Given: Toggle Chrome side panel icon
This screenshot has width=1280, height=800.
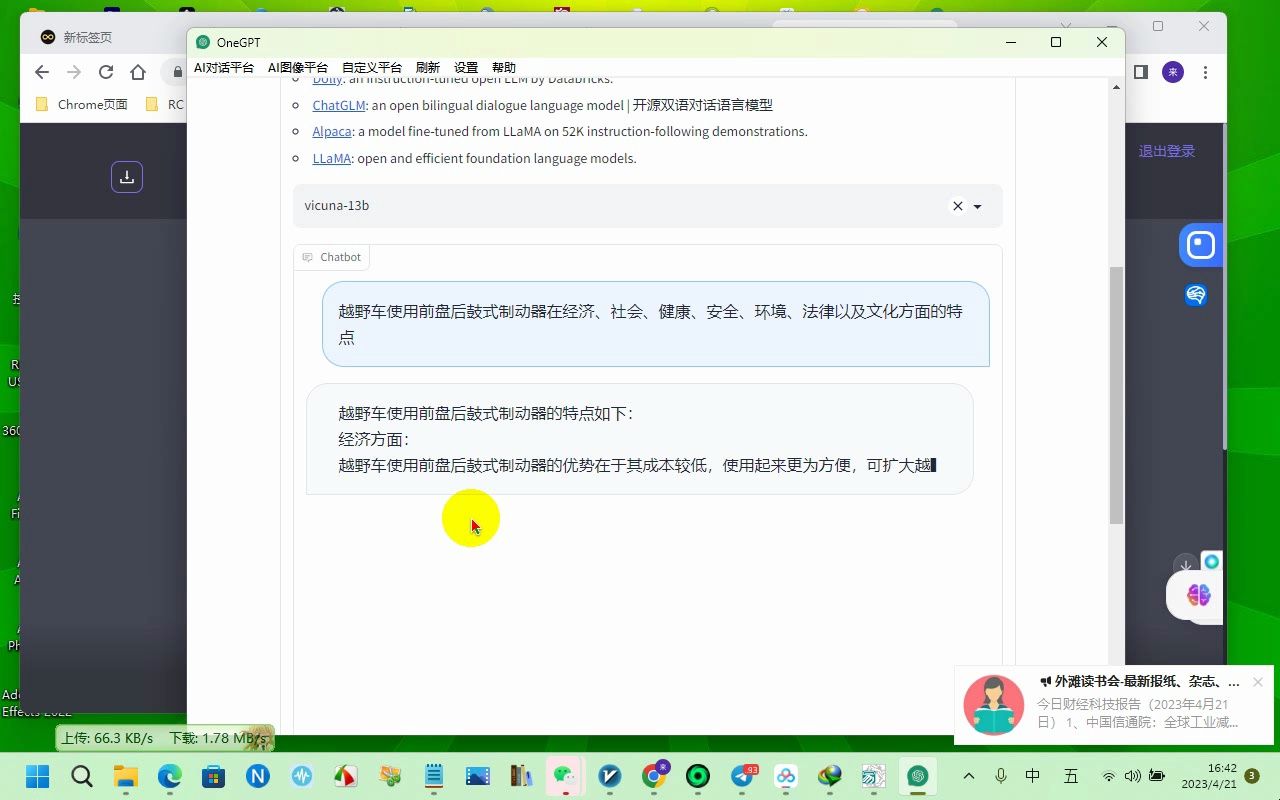Looking at the screenshot, I should (1140, 72).
